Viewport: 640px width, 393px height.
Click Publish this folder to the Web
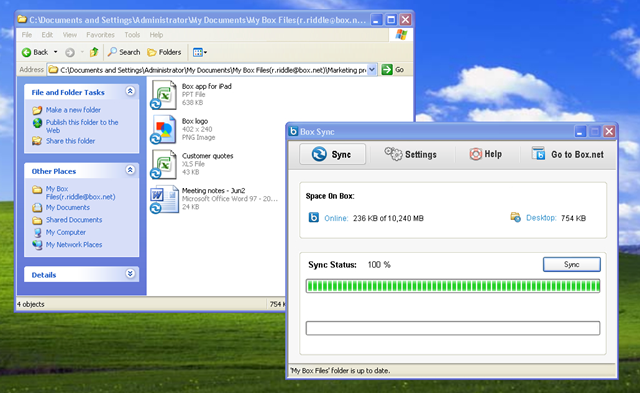82,126
